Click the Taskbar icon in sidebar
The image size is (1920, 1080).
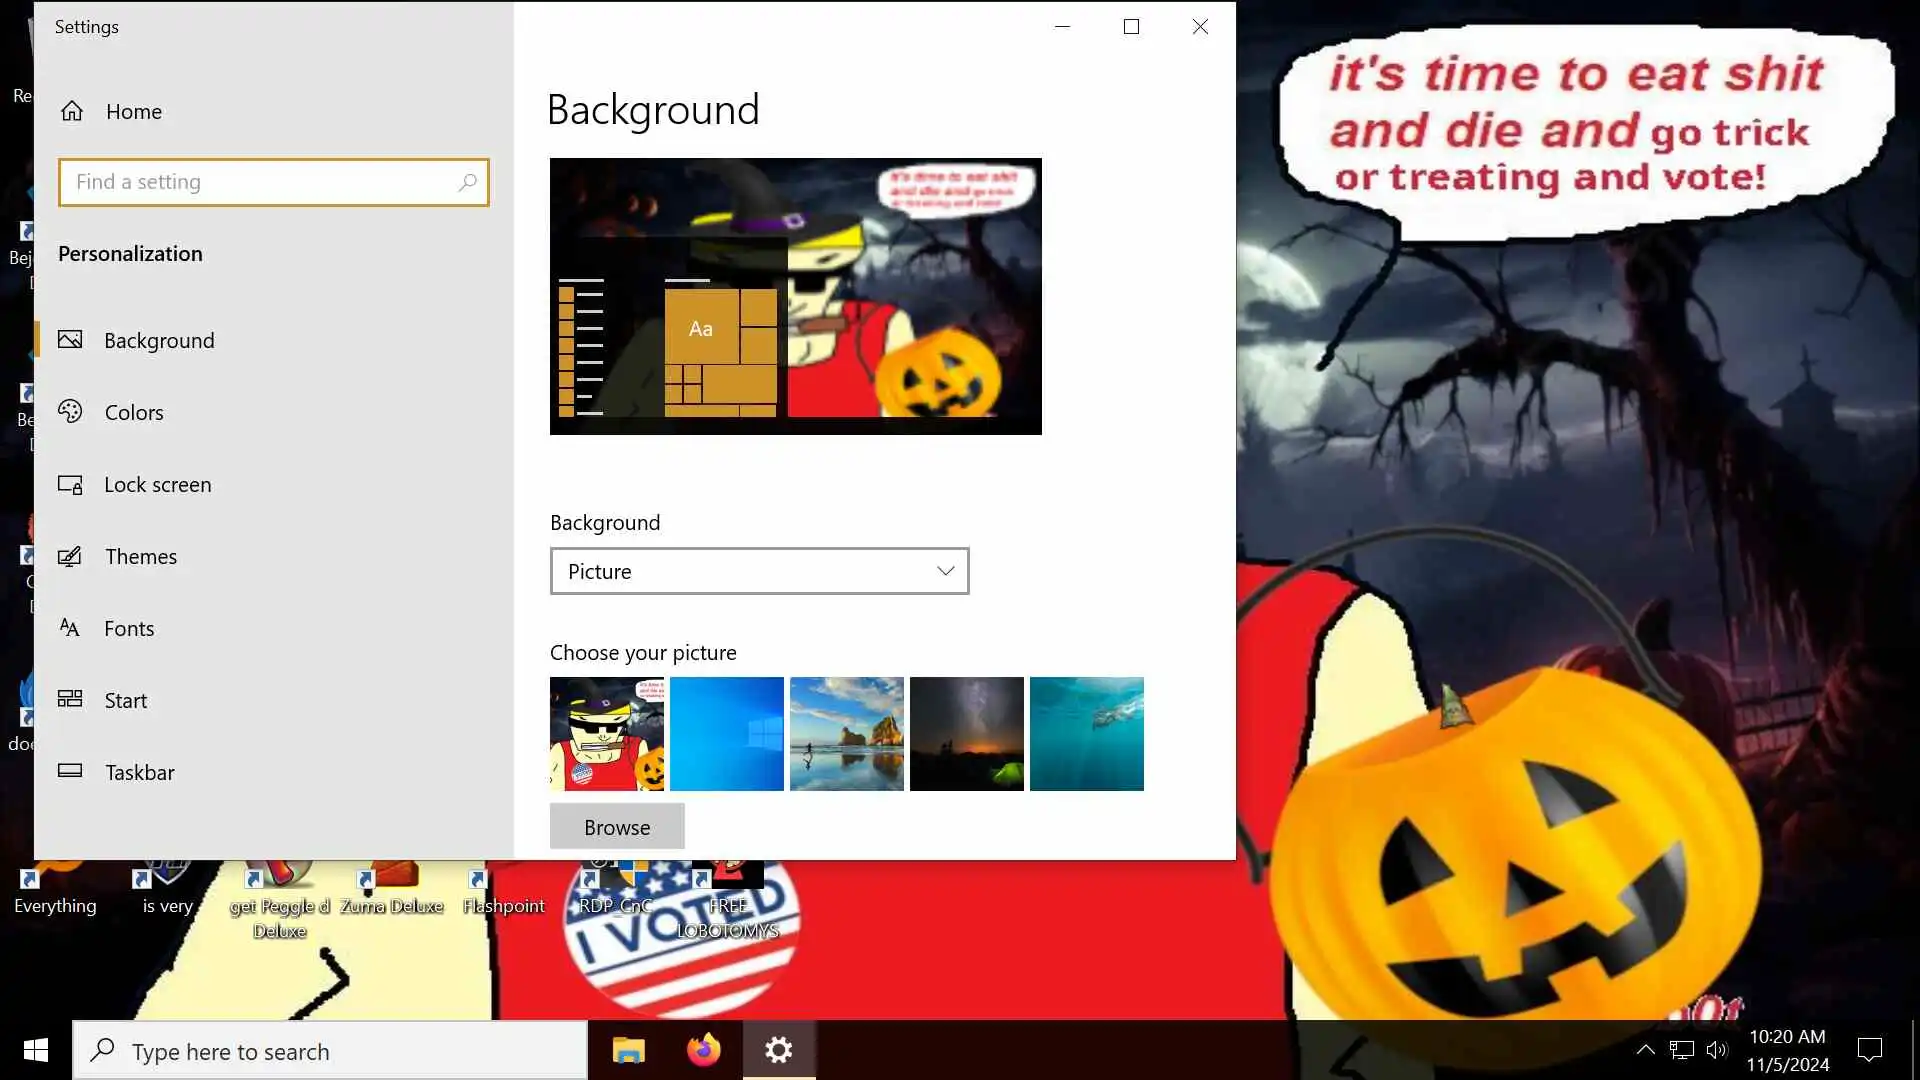click(x=70, y=771)
